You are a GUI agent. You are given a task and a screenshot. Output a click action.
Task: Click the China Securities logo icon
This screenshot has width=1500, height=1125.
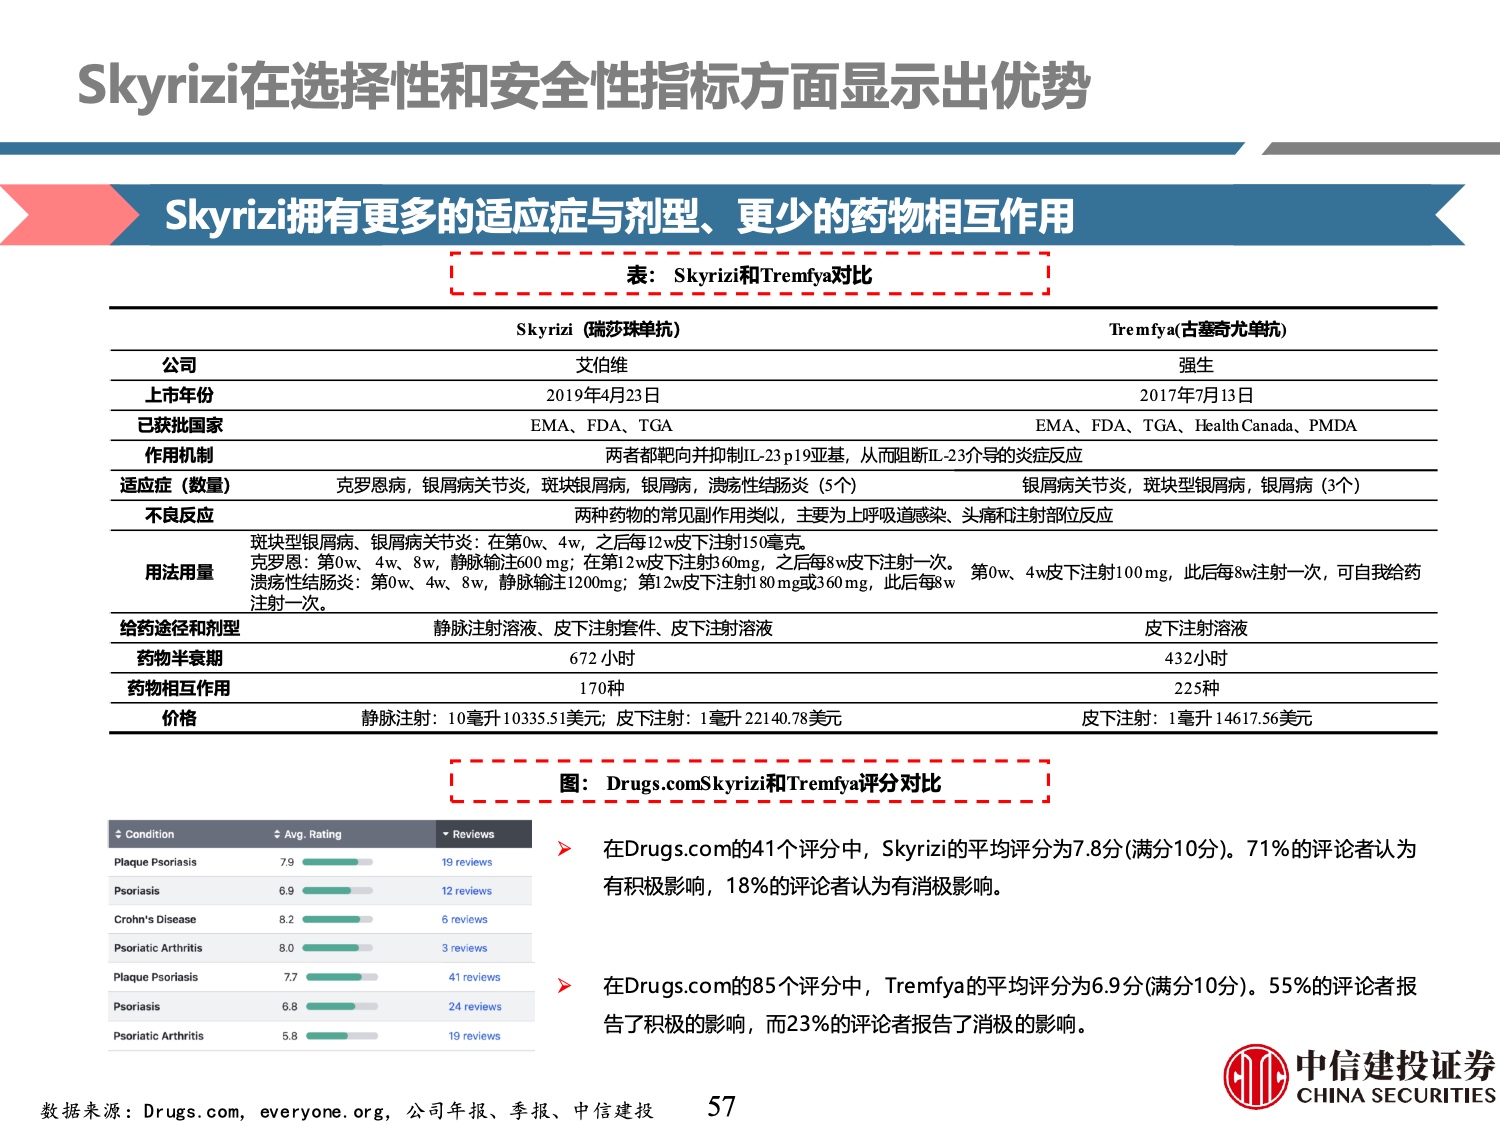[1255, 1076]
